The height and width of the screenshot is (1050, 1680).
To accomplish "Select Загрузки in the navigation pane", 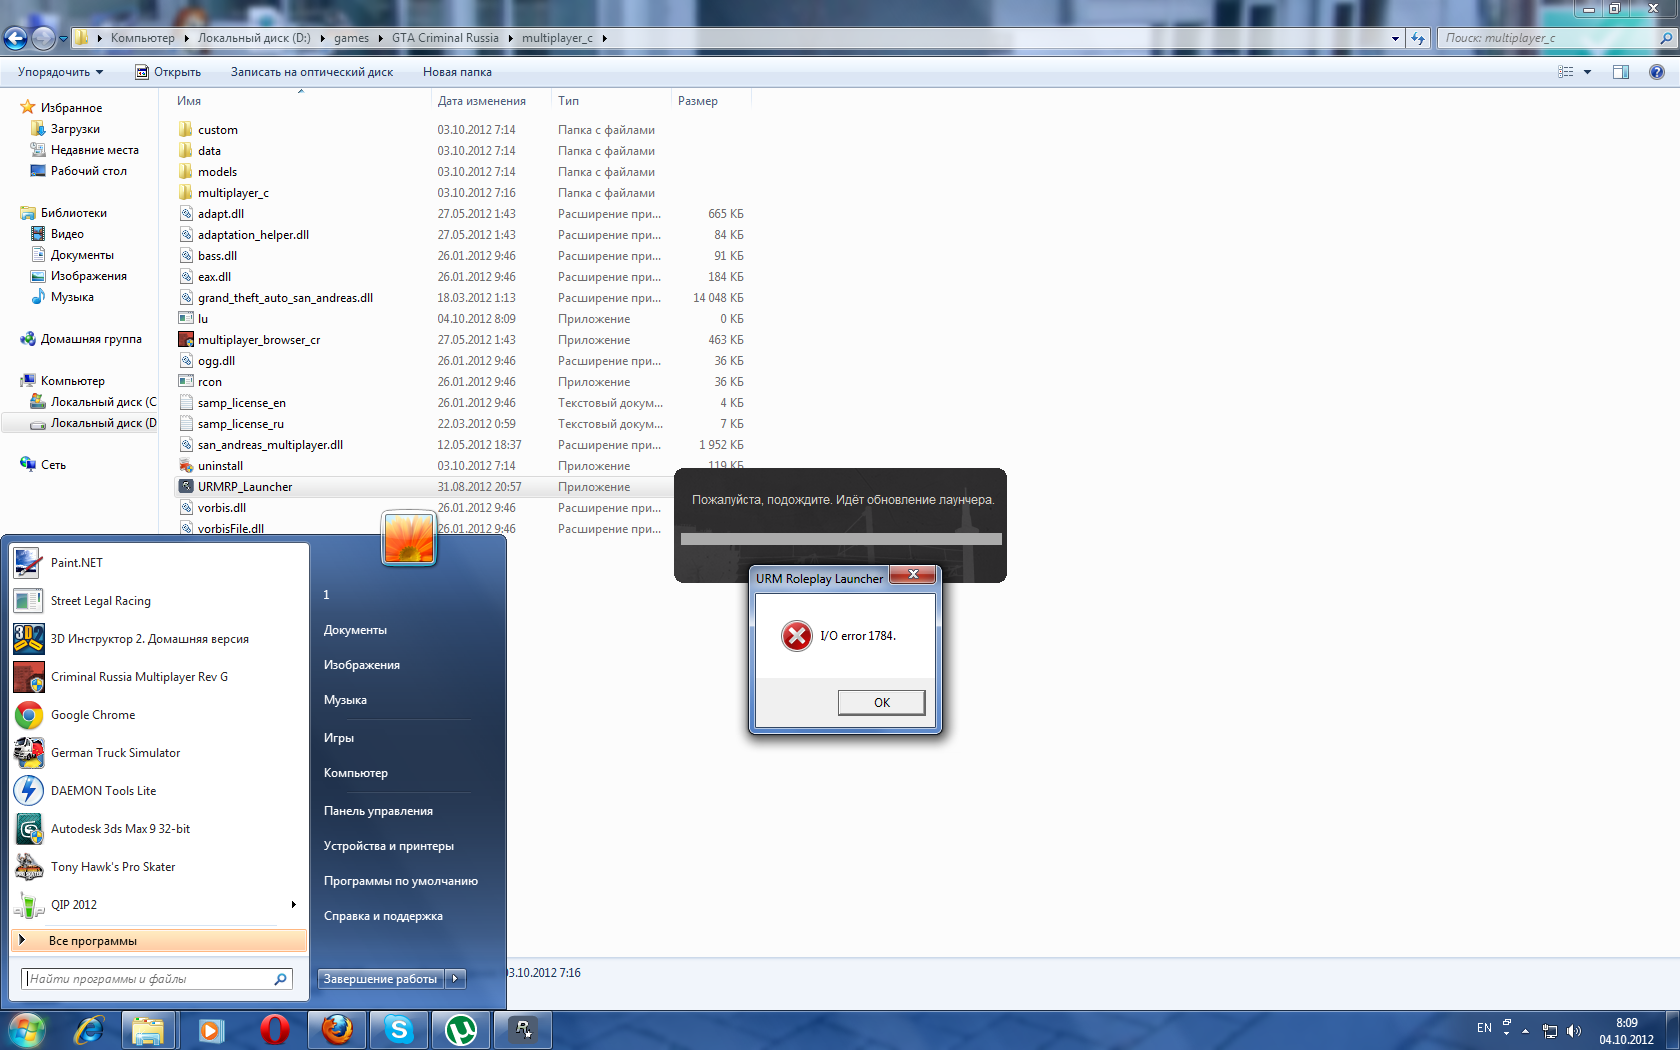I will pos(75,129).
